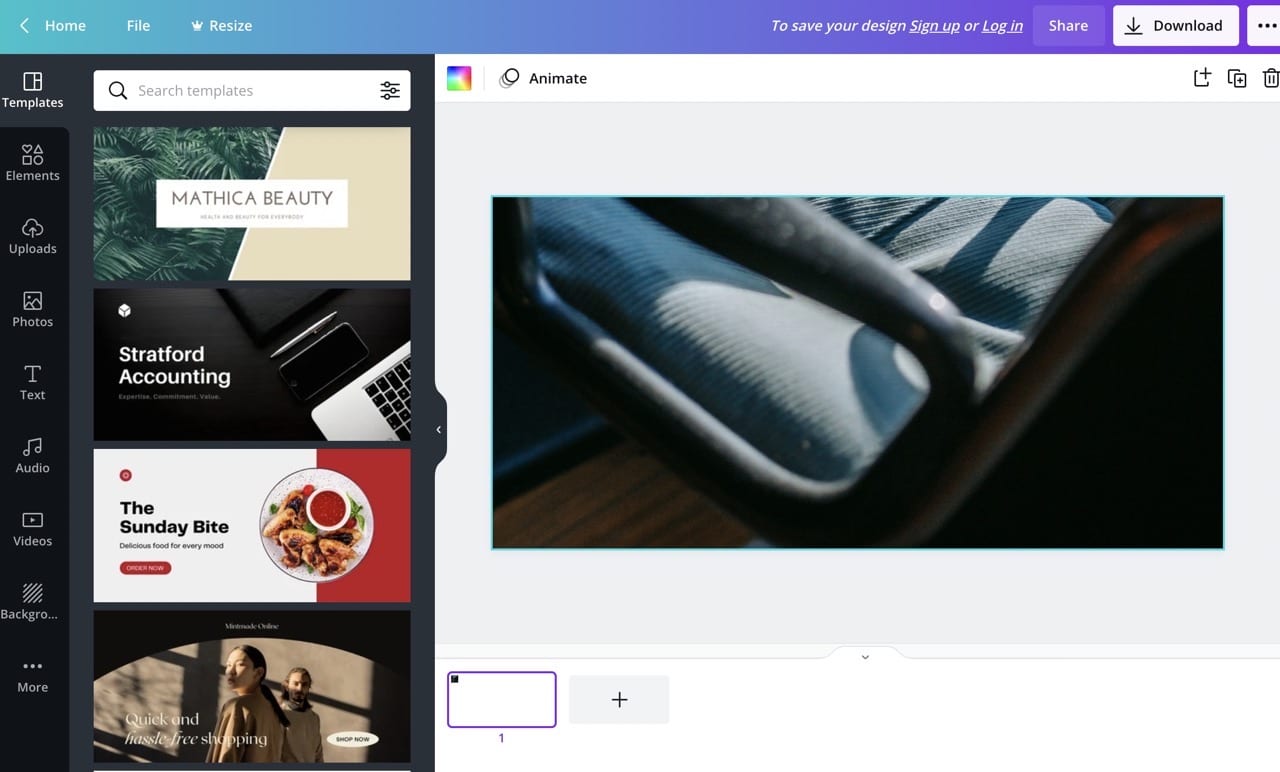Screen dimensions: 1280x772
Task: Focus the Search templates field
Action: point(252,91)
